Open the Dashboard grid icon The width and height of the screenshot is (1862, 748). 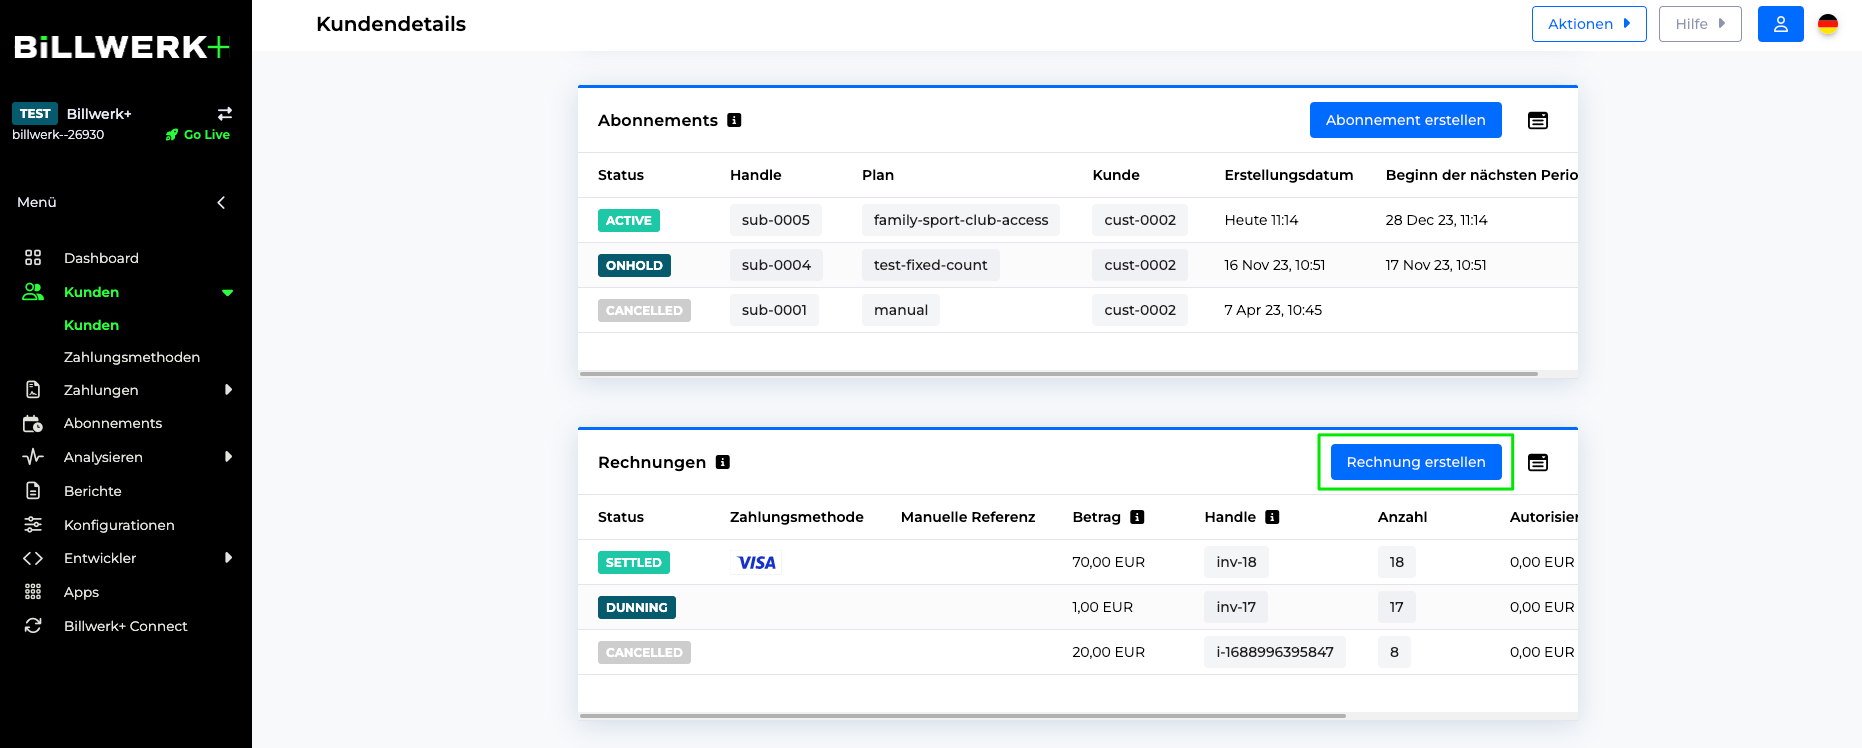coord(33,258)
